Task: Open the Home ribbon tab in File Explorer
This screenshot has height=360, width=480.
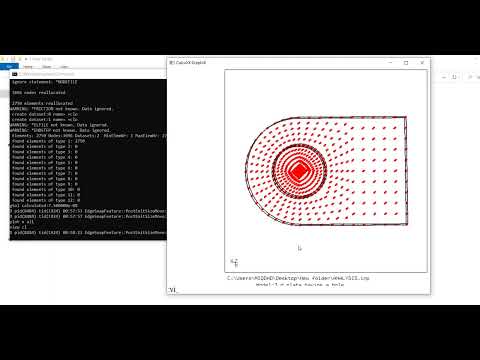Action: (x=28, y=67)
